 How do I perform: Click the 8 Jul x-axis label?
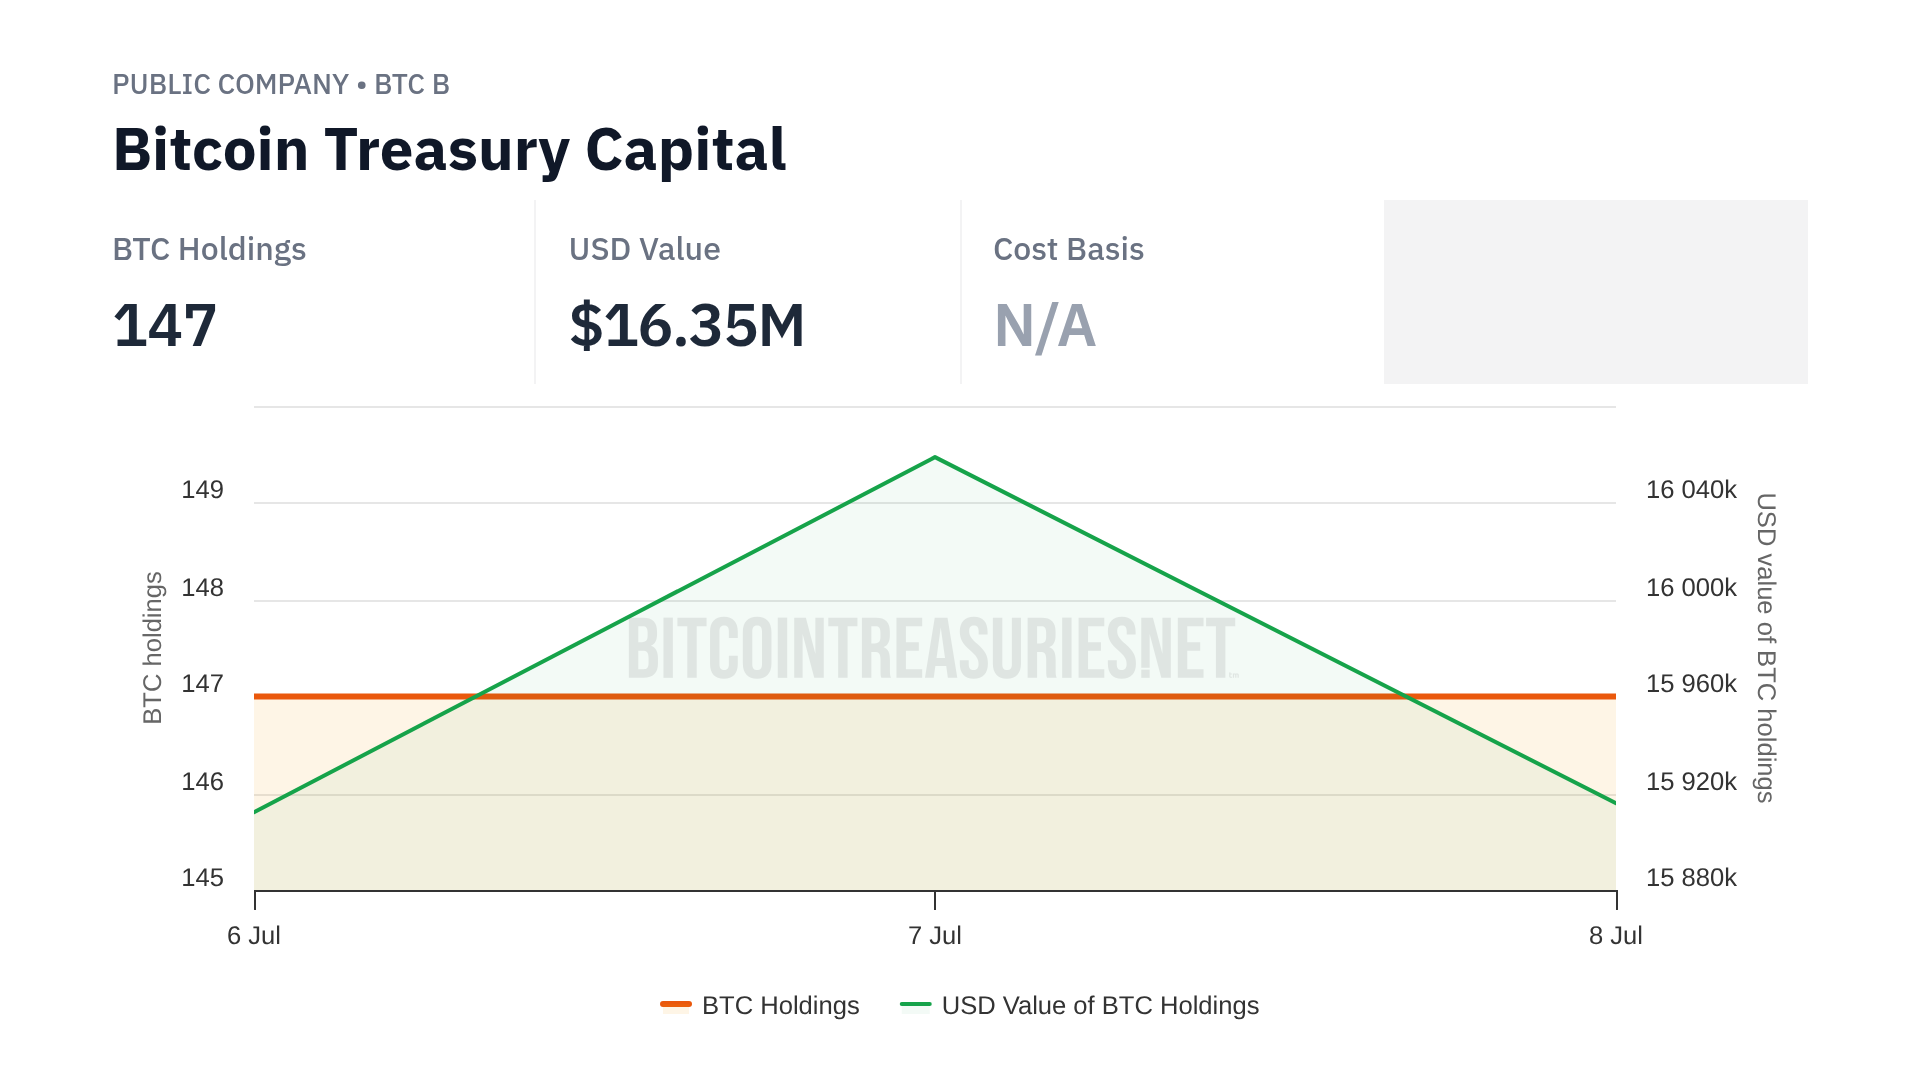[1615, 935]
